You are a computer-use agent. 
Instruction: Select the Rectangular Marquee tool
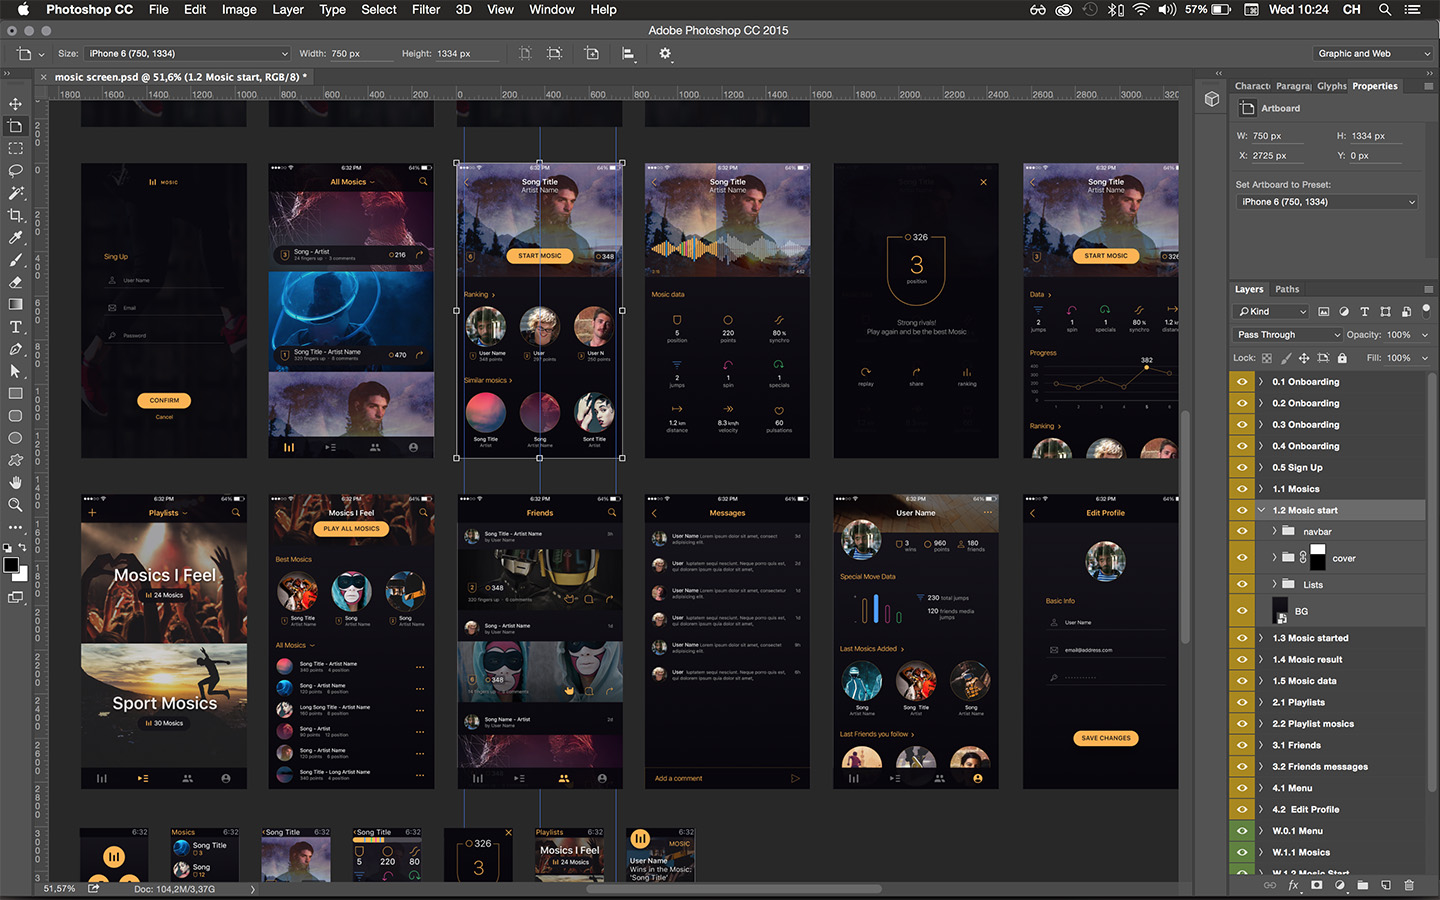point(15,148)
